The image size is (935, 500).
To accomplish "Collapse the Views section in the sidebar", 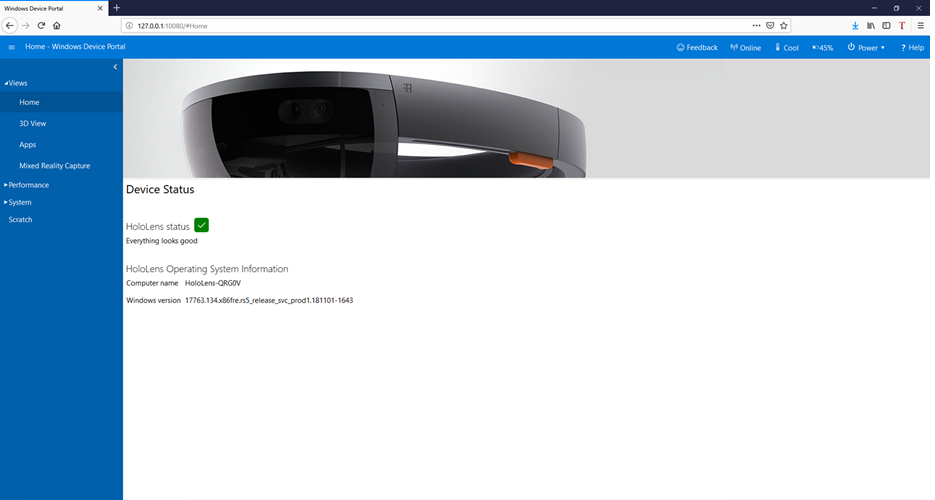I will pyautogui.click(x=16, y=83).
